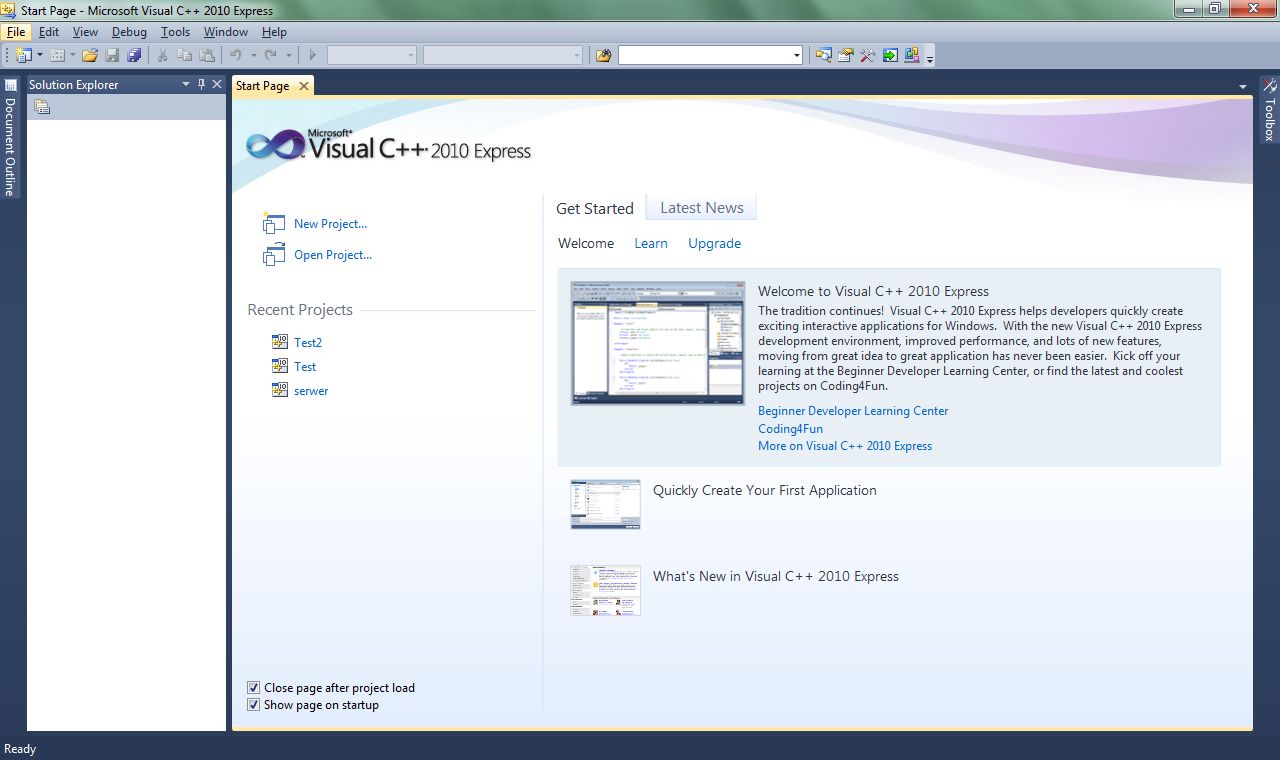Uncheck Close page after project load
1280x760 pixels.
click(253, 688)
